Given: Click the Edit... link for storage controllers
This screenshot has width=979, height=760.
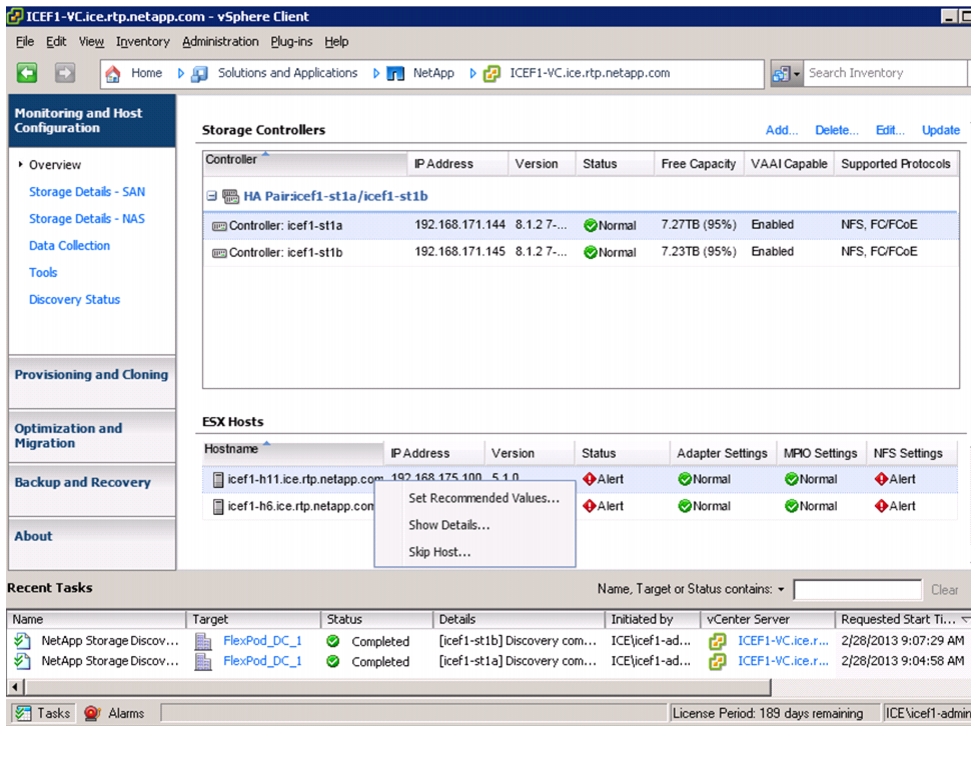Looking at the screenshot, I should click(890, 131).
